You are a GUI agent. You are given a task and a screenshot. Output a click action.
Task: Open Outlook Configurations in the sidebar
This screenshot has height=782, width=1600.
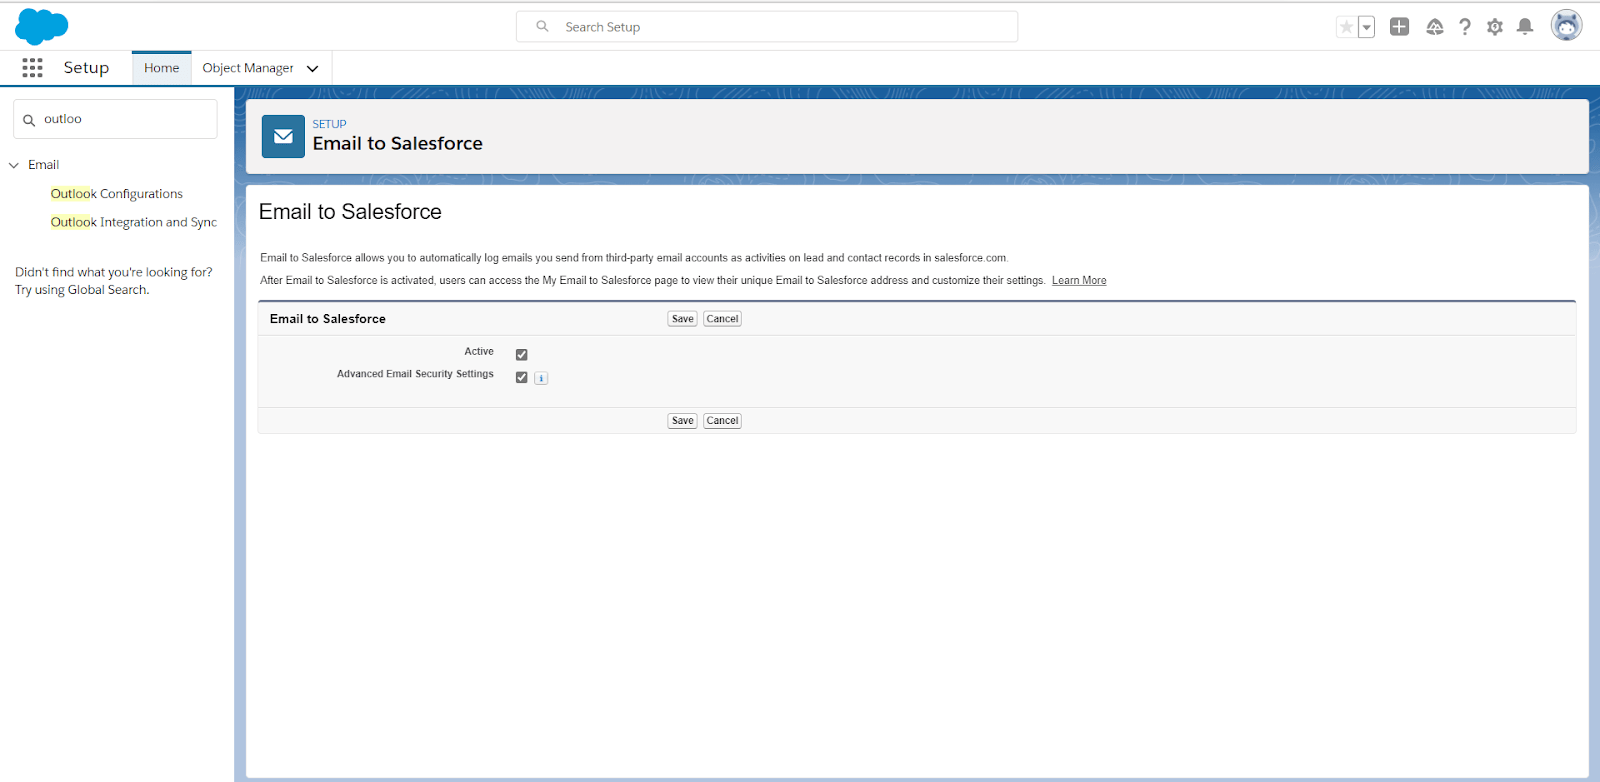point(117,194)
